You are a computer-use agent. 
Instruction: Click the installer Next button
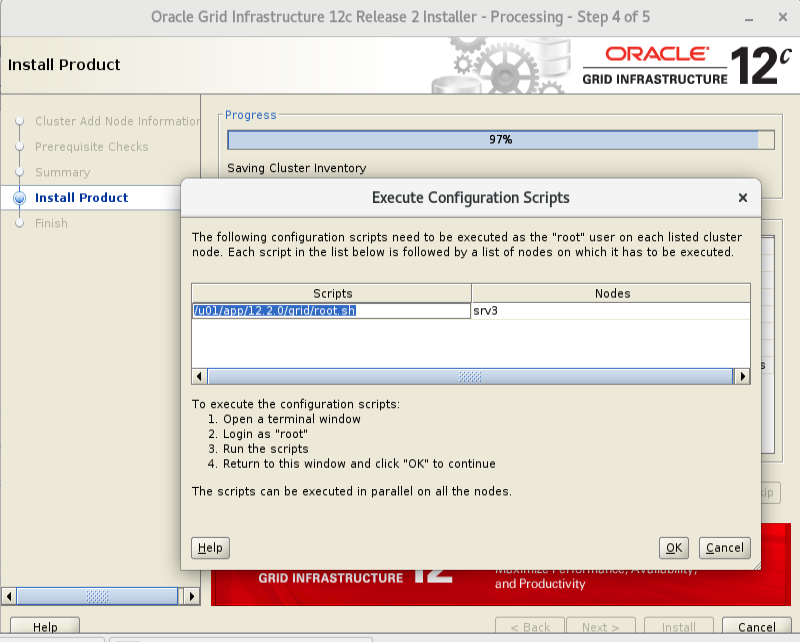pos(601,627)
